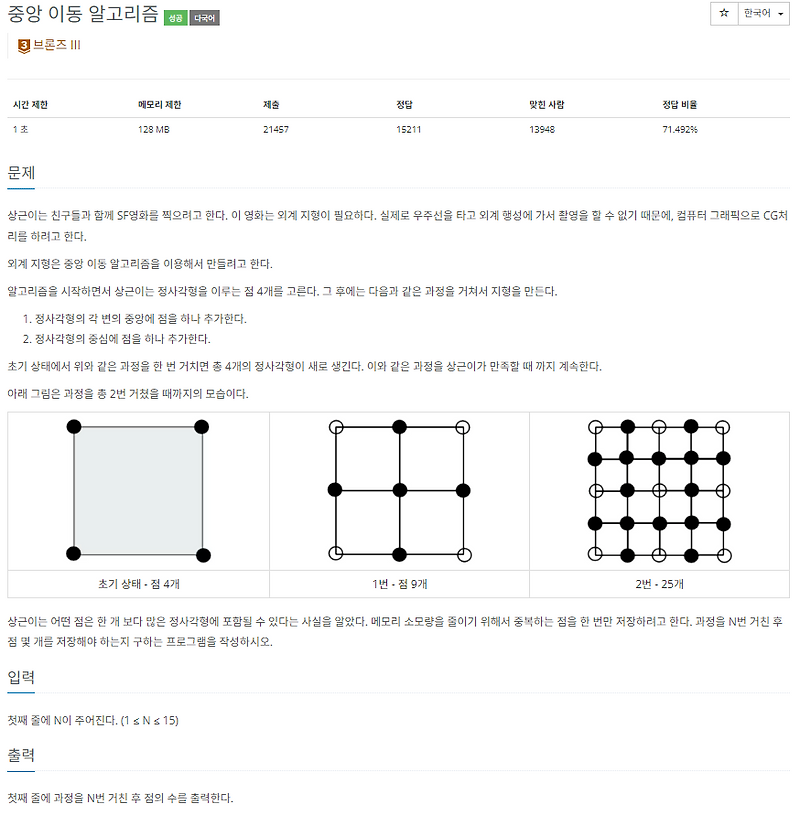Image resolution: width=800 pixels, height=815 pixels.
Task: Click the 초기 상태 4-point diagram
Action: (139, 490)
